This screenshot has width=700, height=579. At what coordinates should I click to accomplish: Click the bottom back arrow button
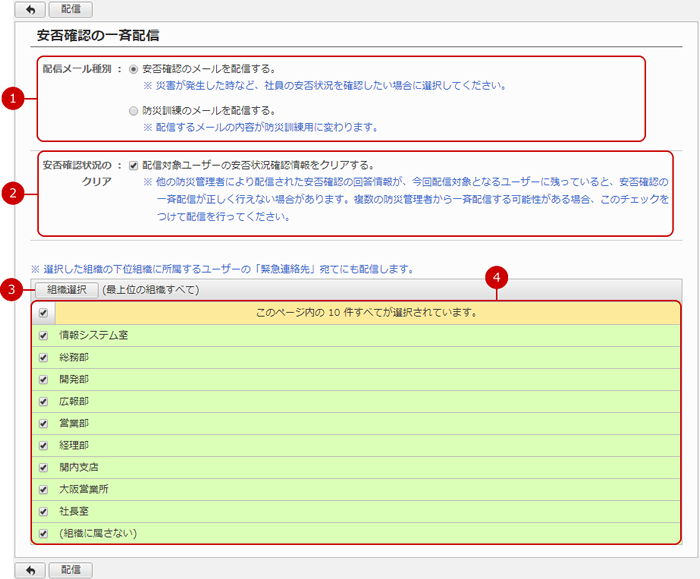pyautogui.click(x=31, y=570)
